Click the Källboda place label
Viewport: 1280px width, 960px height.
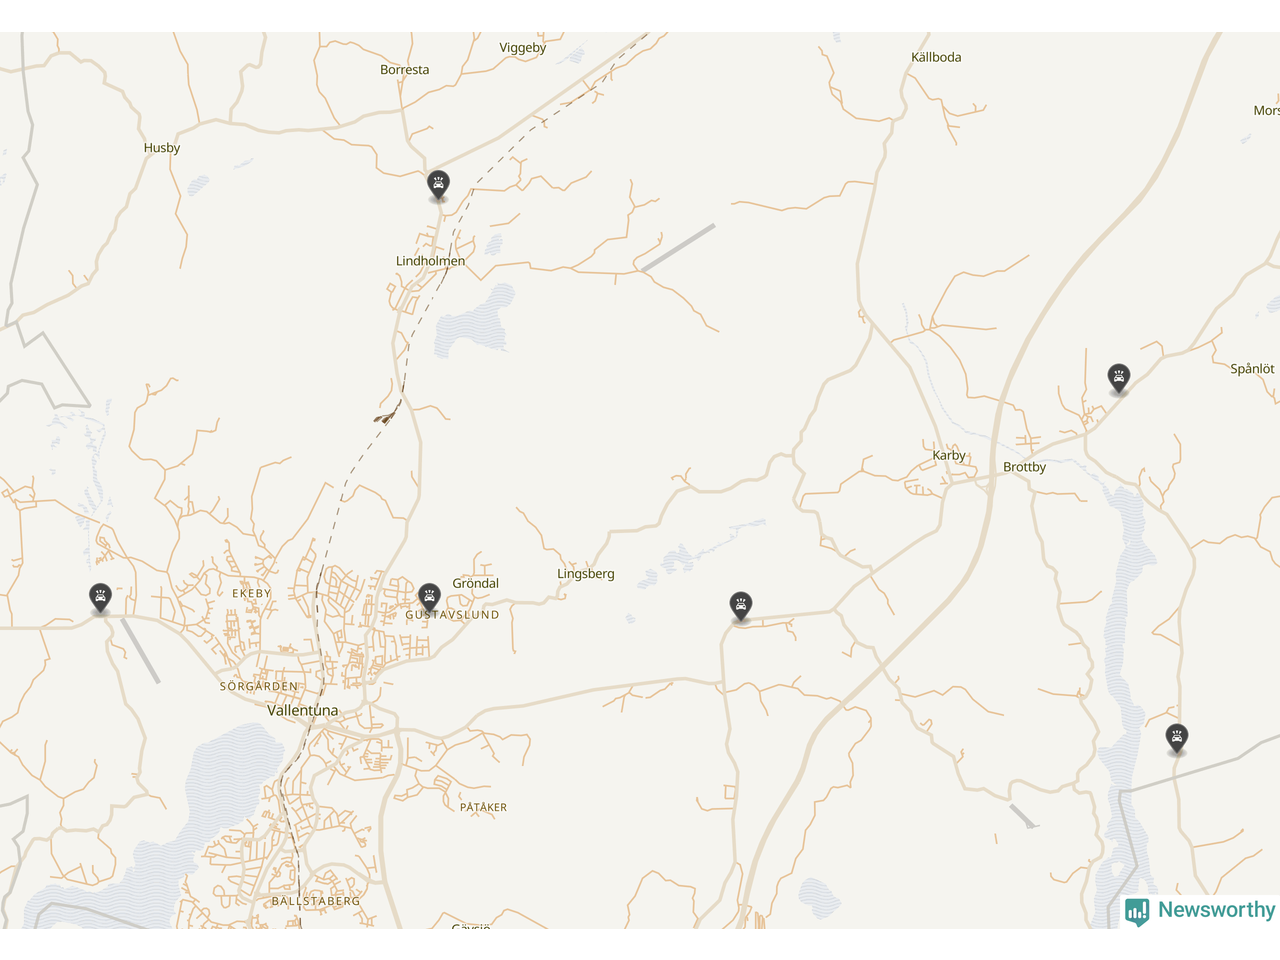pos(936,57)
